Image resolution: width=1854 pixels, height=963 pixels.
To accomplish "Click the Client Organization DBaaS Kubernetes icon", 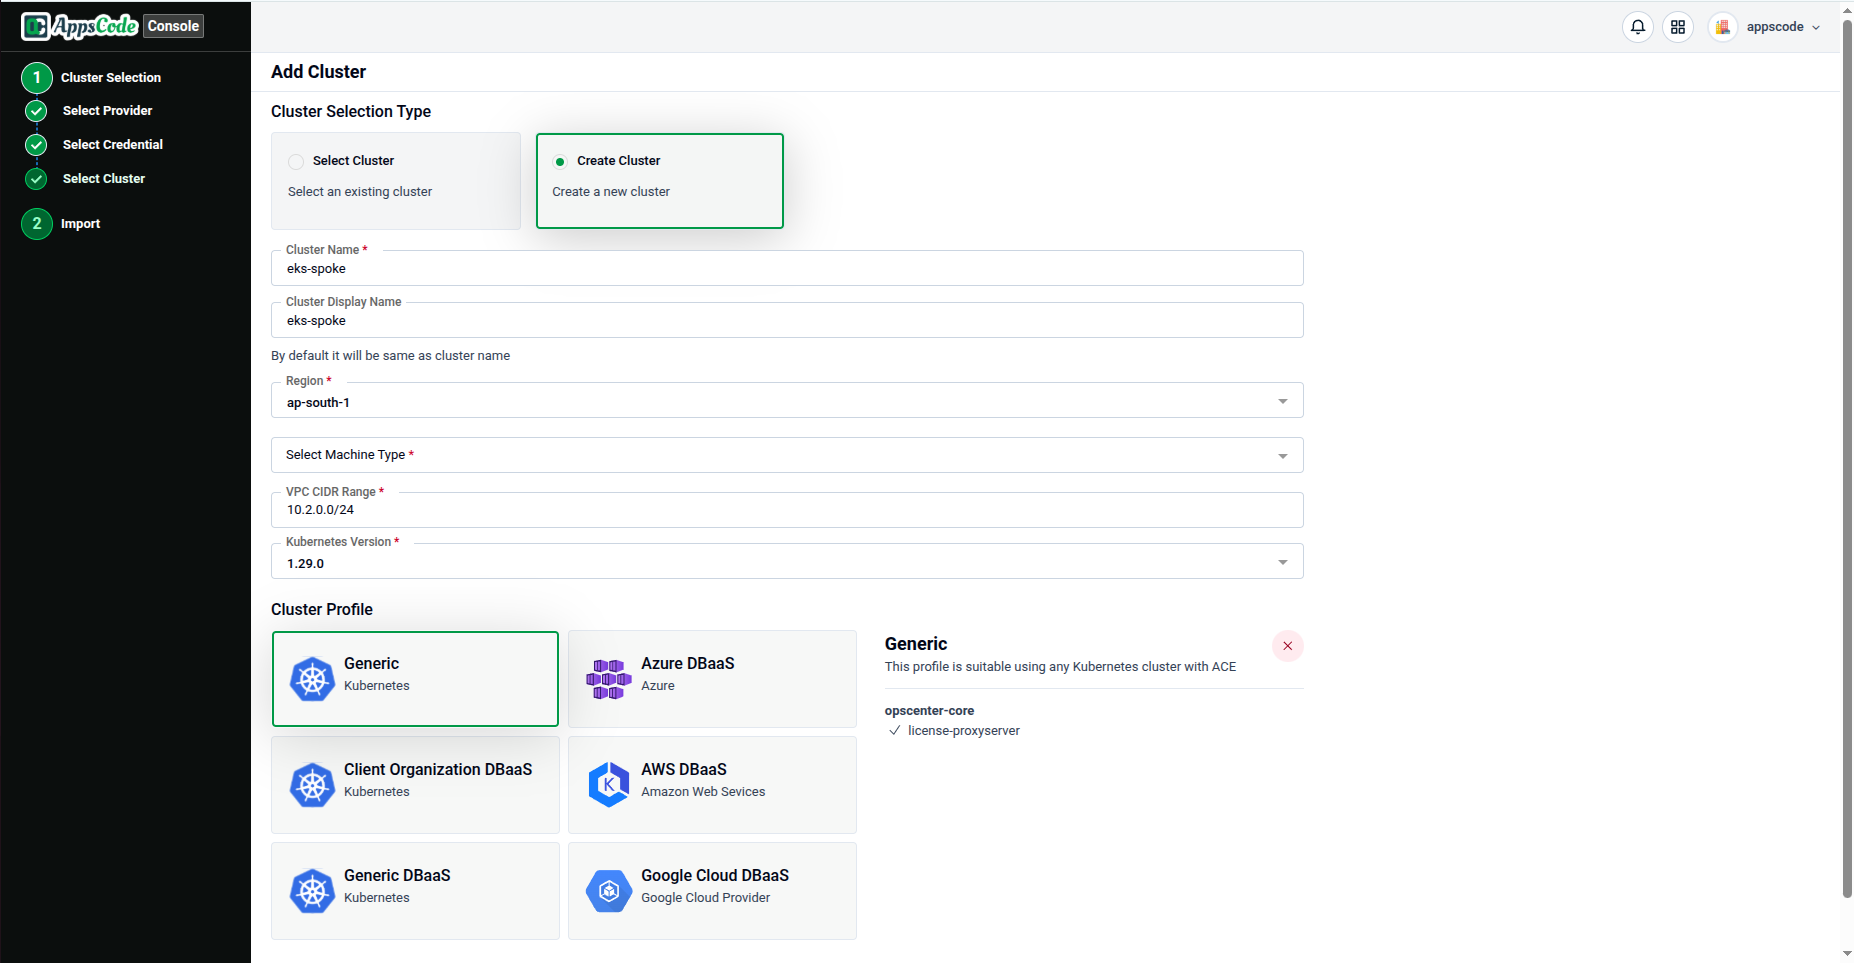I will 312,785.
